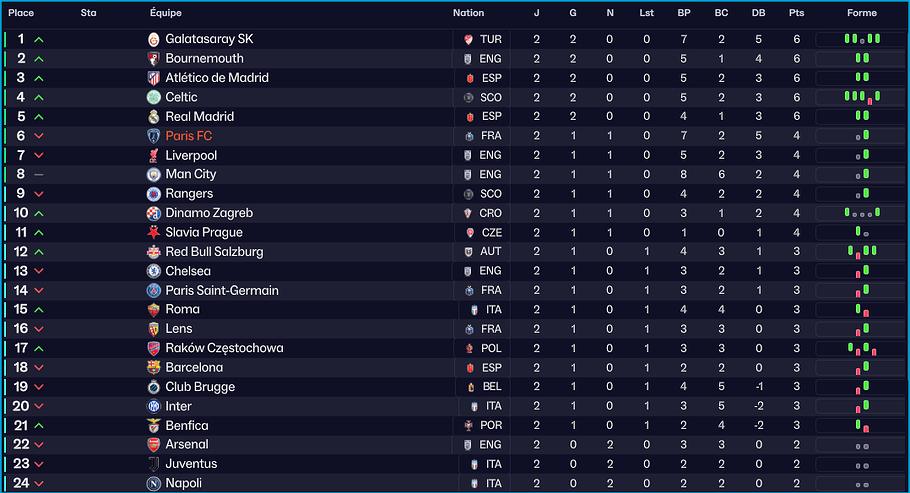Click the Juventus club logo icon
This screenshot has width=910, height=493.
pos(154,464)
